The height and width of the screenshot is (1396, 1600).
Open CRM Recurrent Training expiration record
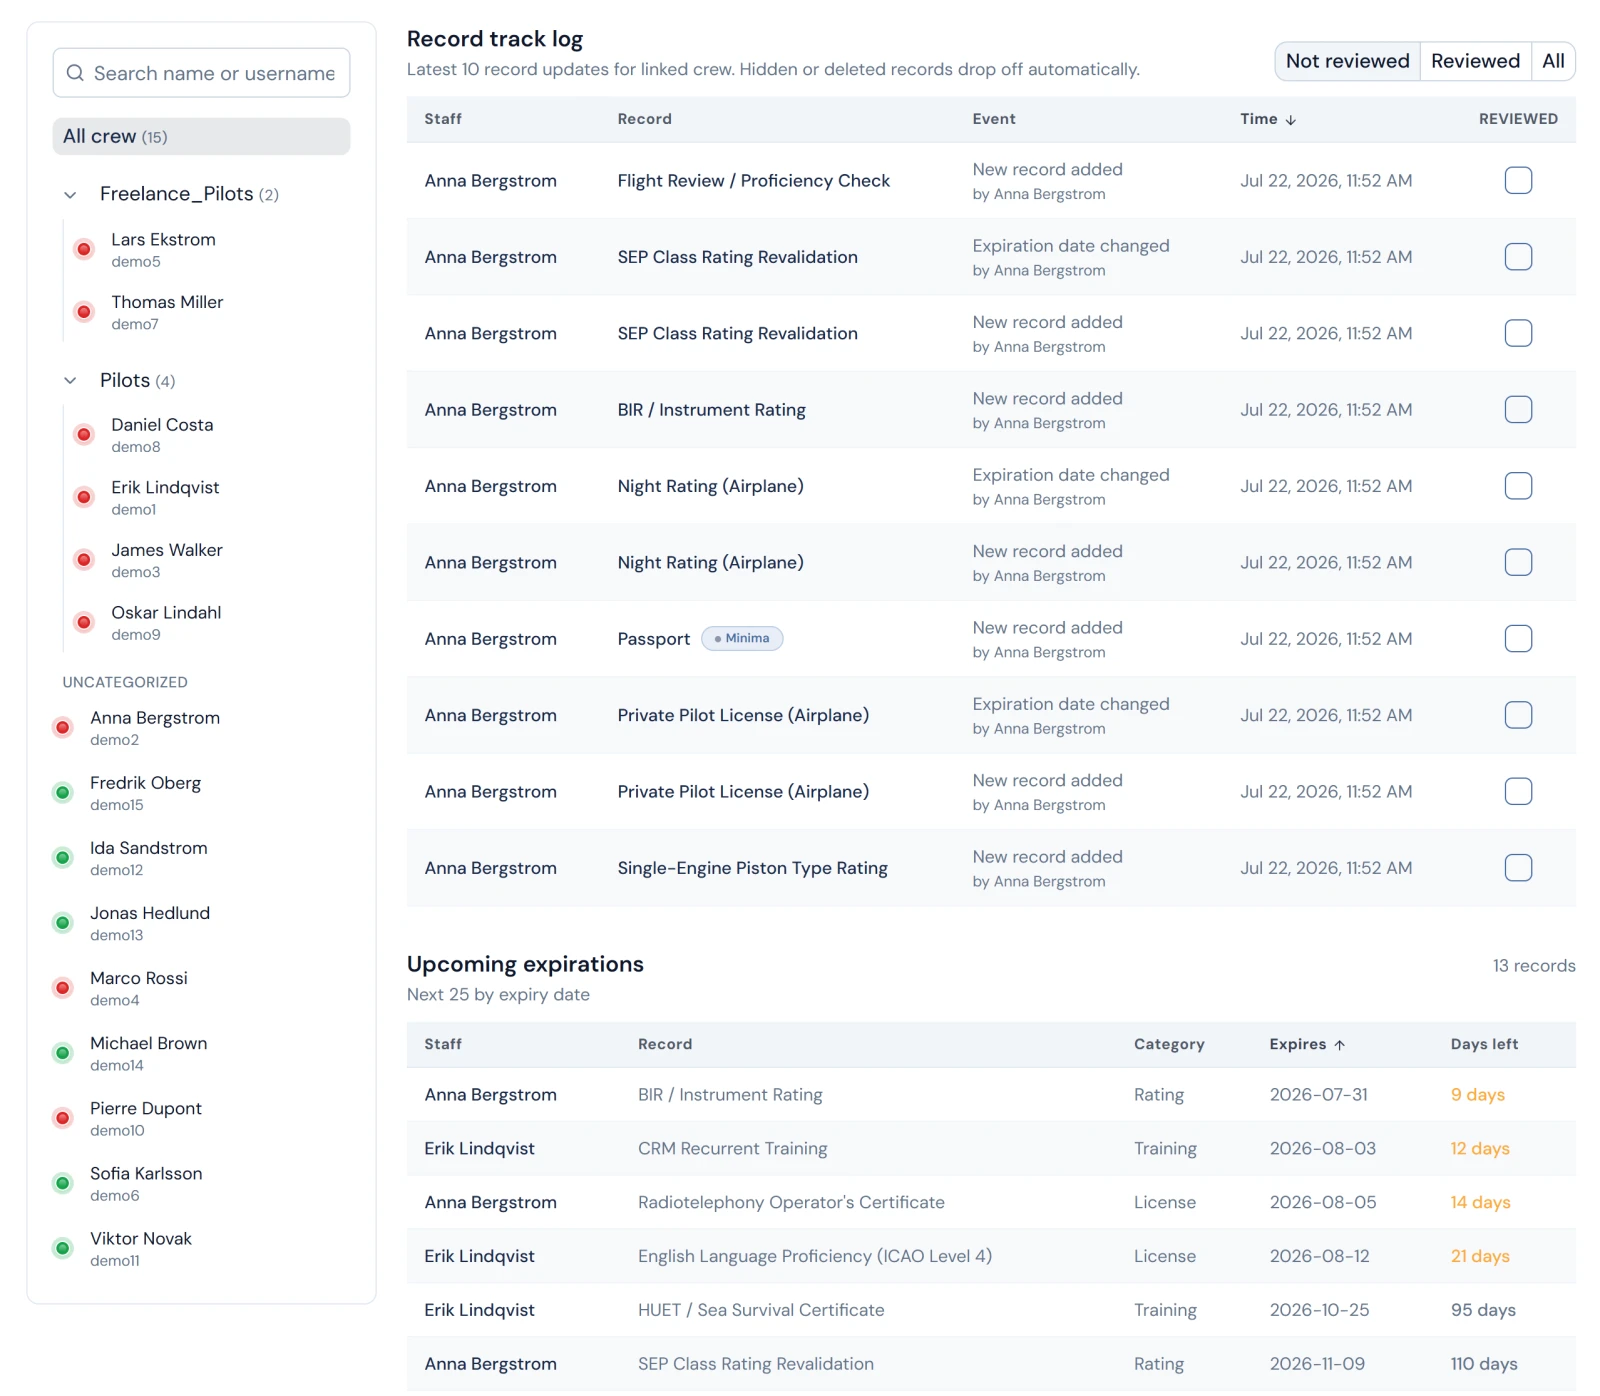(x=991, y=1148)
